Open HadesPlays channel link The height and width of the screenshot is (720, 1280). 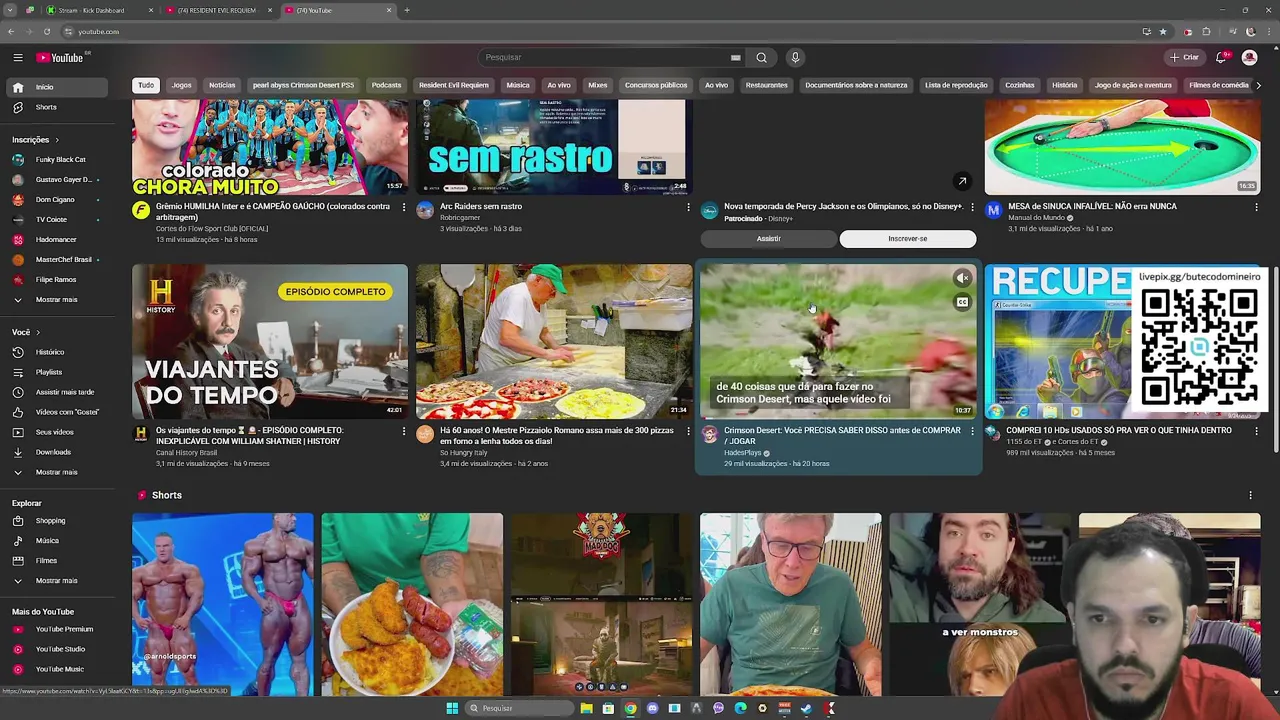743,453
